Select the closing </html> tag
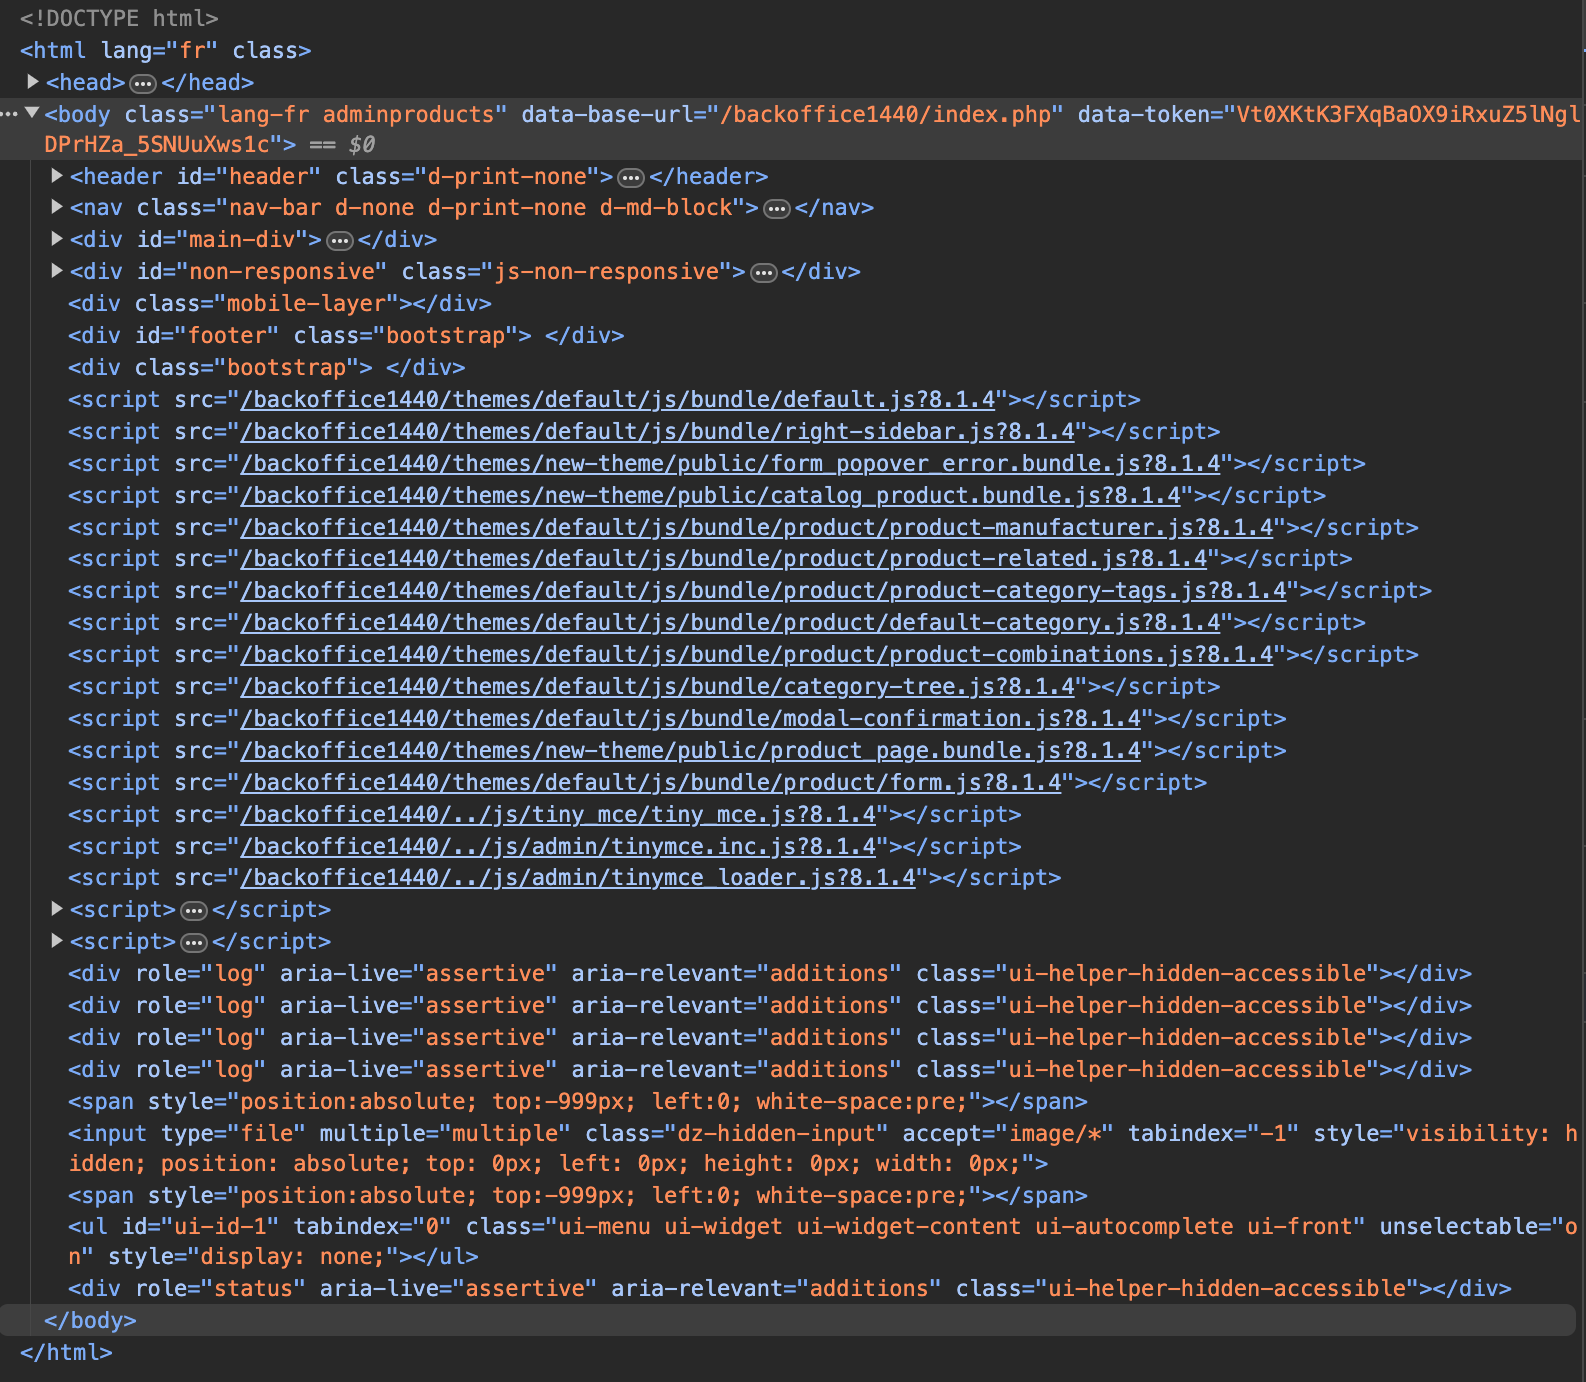 [66, 1352]
